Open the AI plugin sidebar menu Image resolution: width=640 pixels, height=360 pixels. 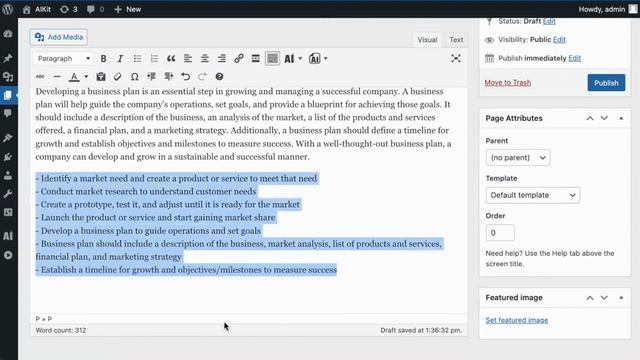[8, 236]
